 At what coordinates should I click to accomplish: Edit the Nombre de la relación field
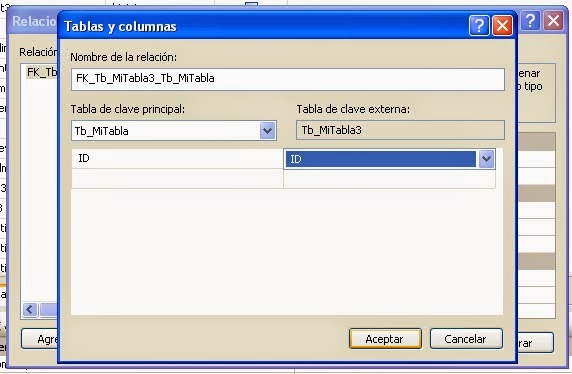287,79
